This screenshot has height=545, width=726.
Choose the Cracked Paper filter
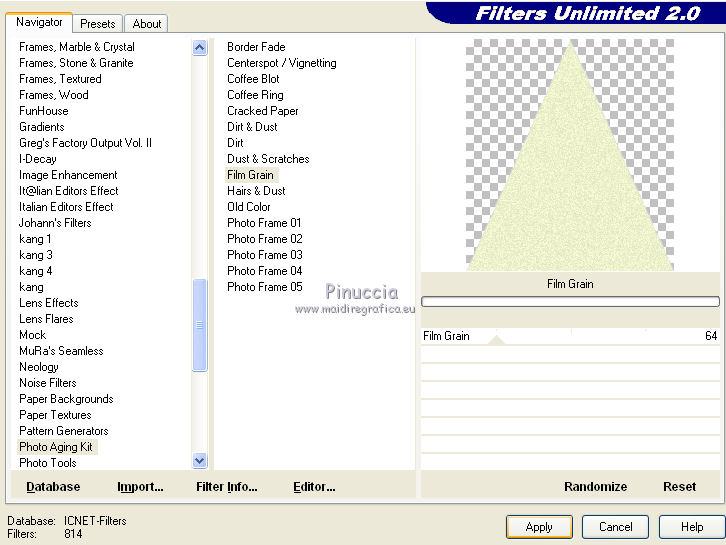click(x=263, y=111)
